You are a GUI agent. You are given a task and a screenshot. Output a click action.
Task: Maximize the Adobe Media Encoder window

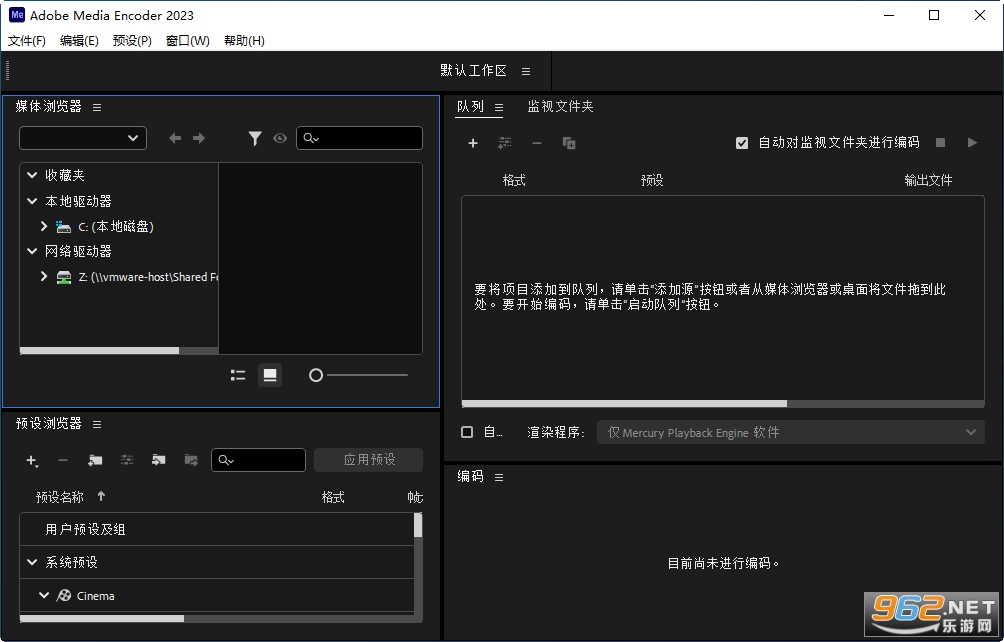pos(934,15)
